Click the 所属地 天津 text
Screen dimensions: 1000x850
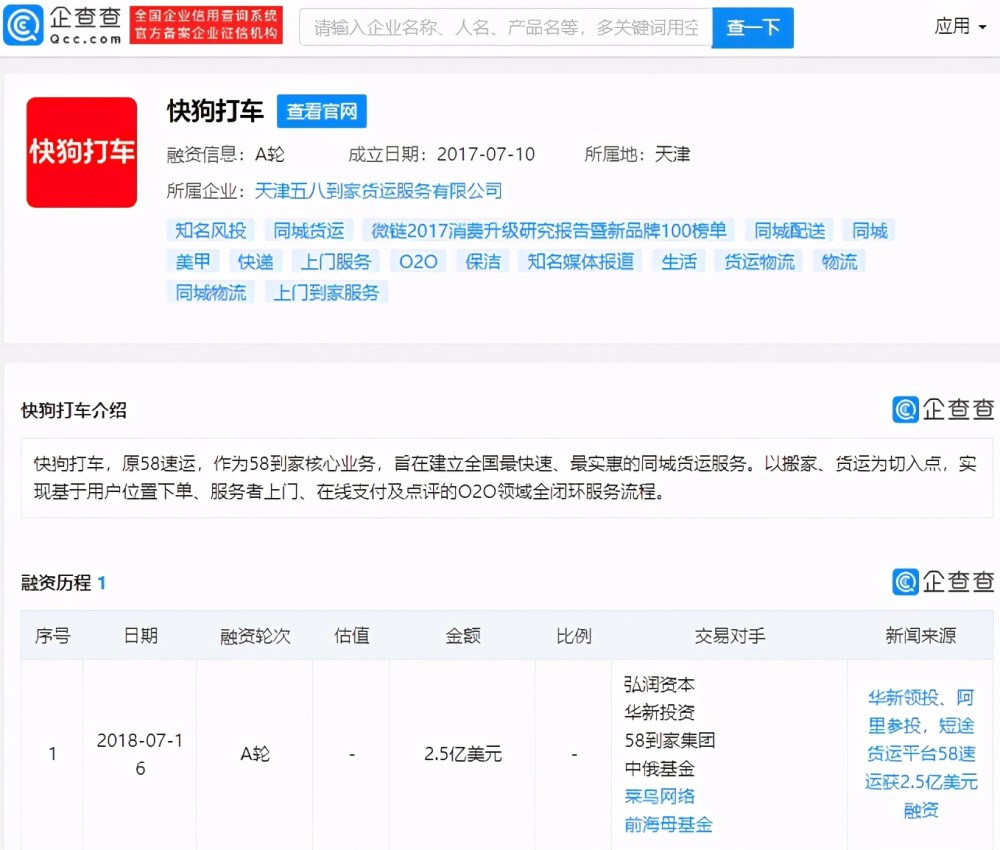coord(637,154)
